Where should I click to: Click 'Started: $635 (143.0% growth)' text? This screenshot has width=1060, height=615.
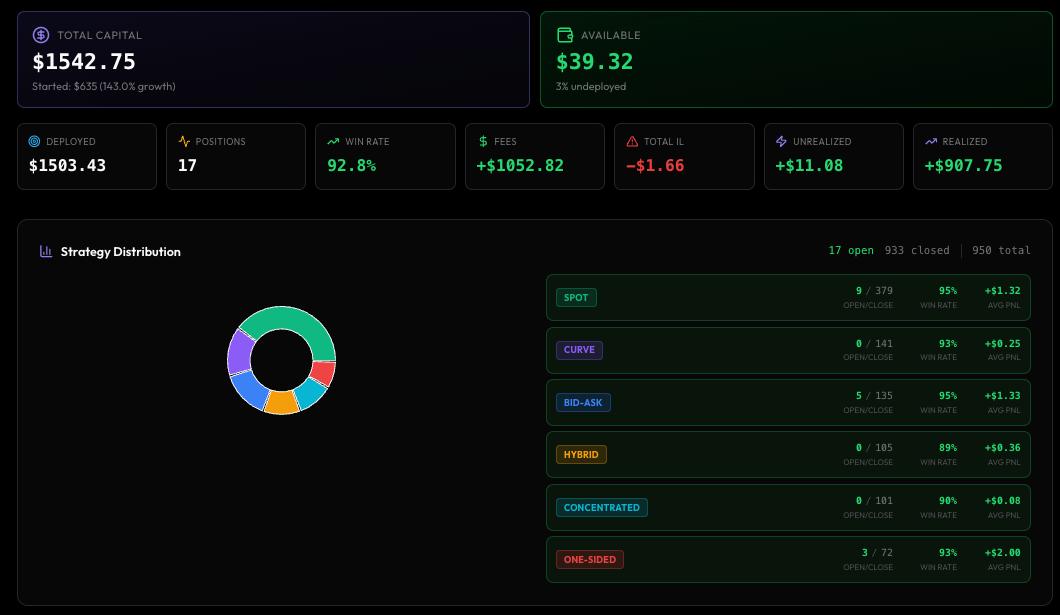click(x=103, y=87)
